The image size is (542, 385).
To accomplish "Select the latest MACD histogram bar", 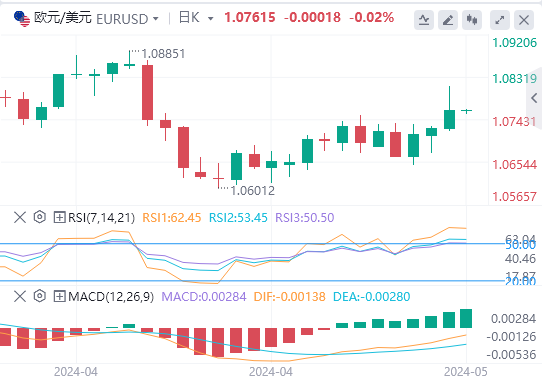I will (x=466, y=318).
